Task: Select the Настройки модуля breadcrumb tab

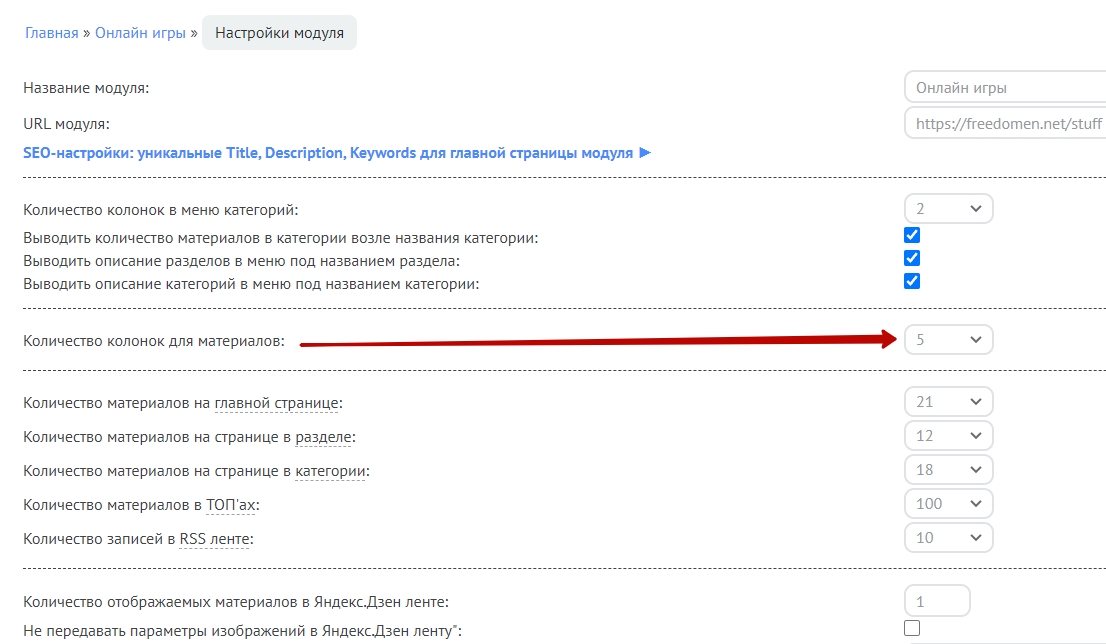Action: pyautogui.click(x=279, y=33)
